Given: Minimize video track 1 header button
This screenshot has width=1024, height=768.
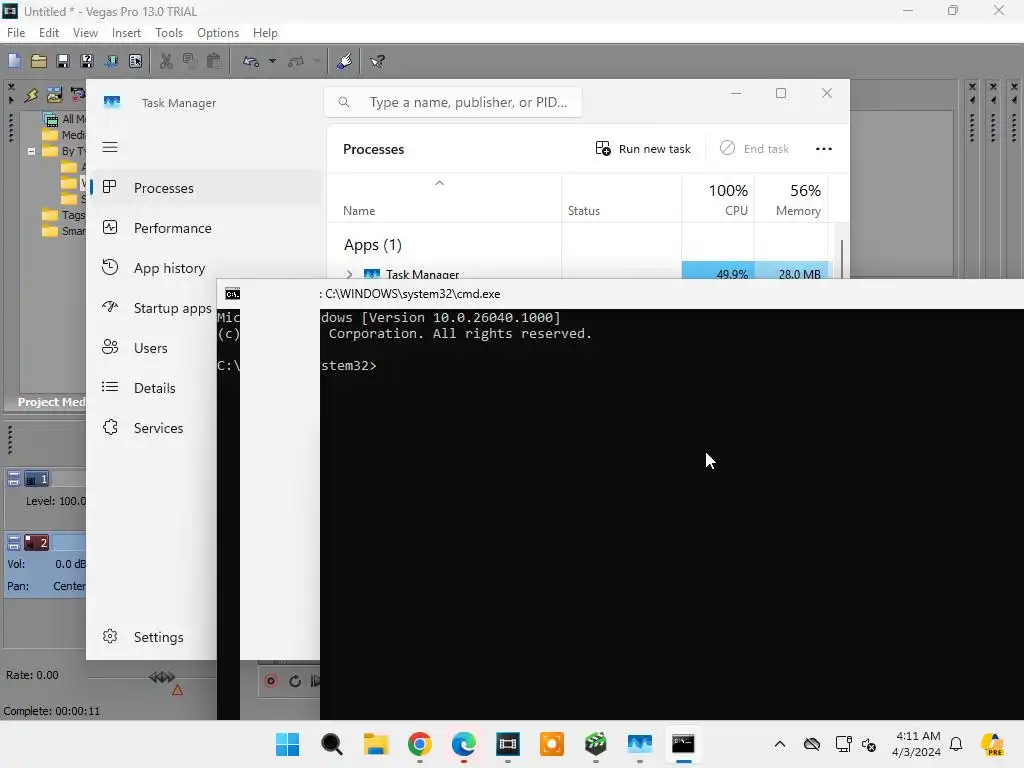Looking at the screenshot, I should point(14,479).
